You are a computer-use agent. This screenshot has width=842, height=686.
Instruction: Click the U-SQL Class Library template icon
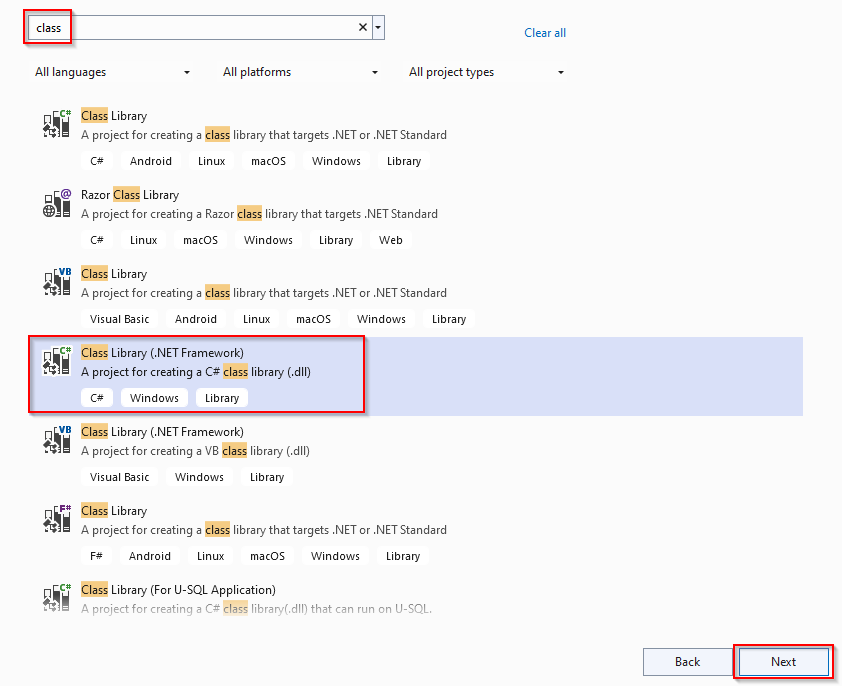(x=57, y=597)
